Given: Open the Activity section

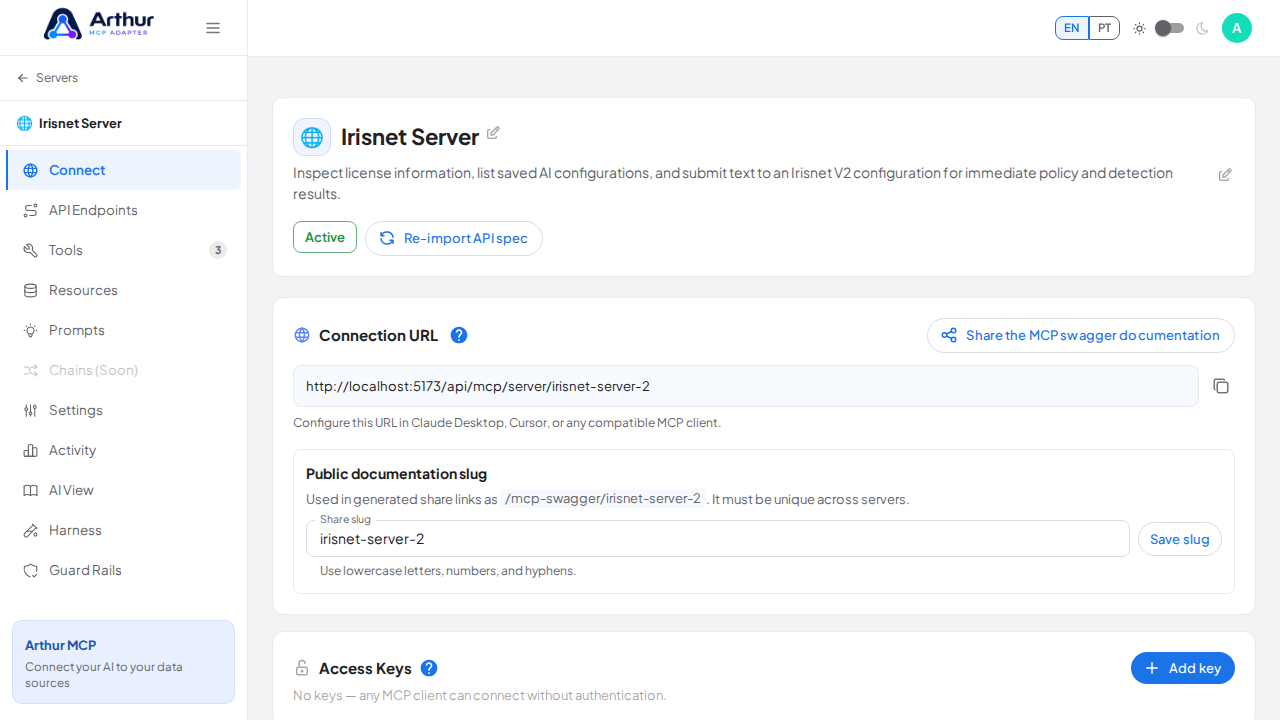Looking at the screenshot, I should tap(124, 450).
